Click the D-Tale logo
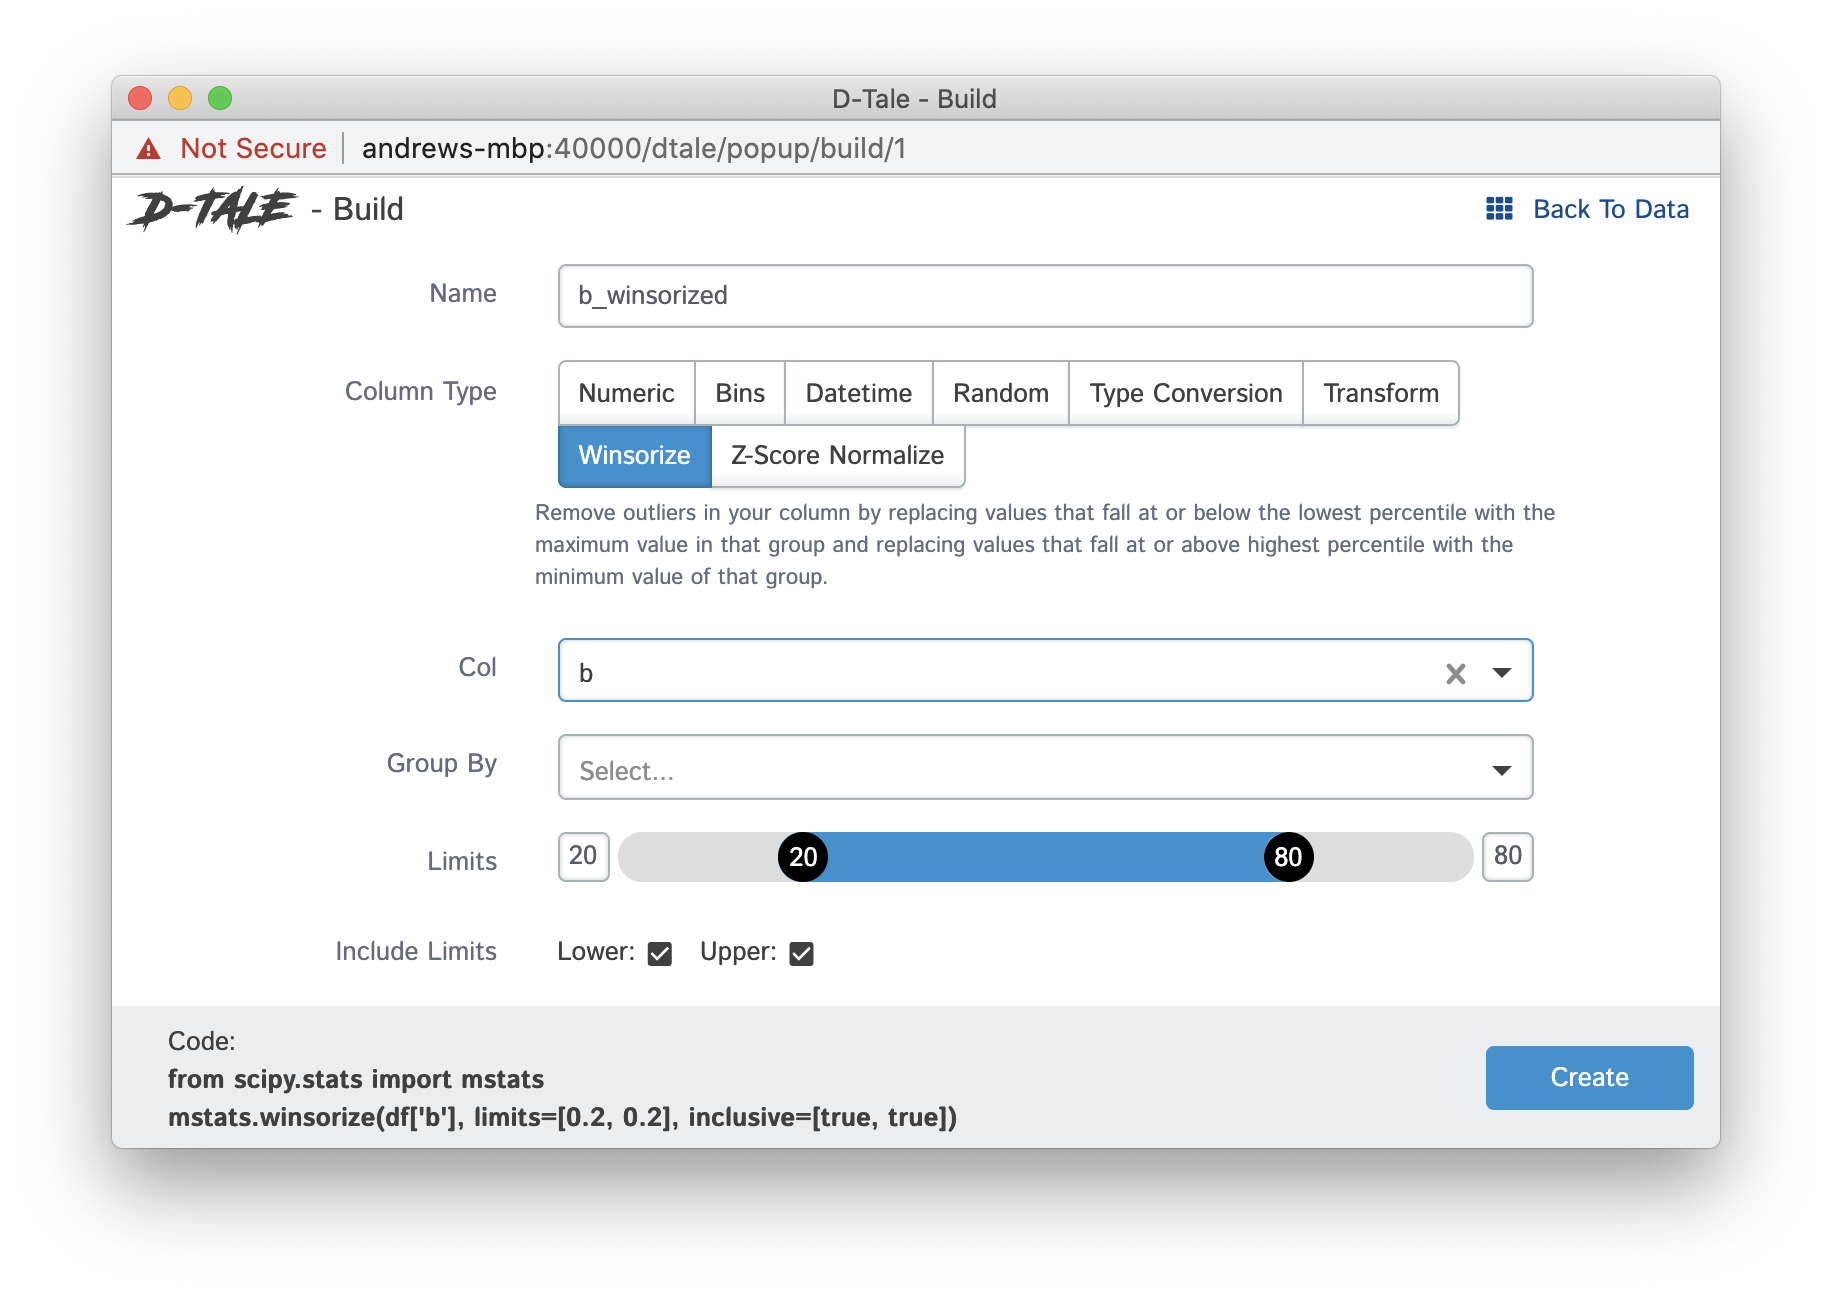Image resolution: width=1832 pixels, height=1296 pixels. click(x=212, y=209)
